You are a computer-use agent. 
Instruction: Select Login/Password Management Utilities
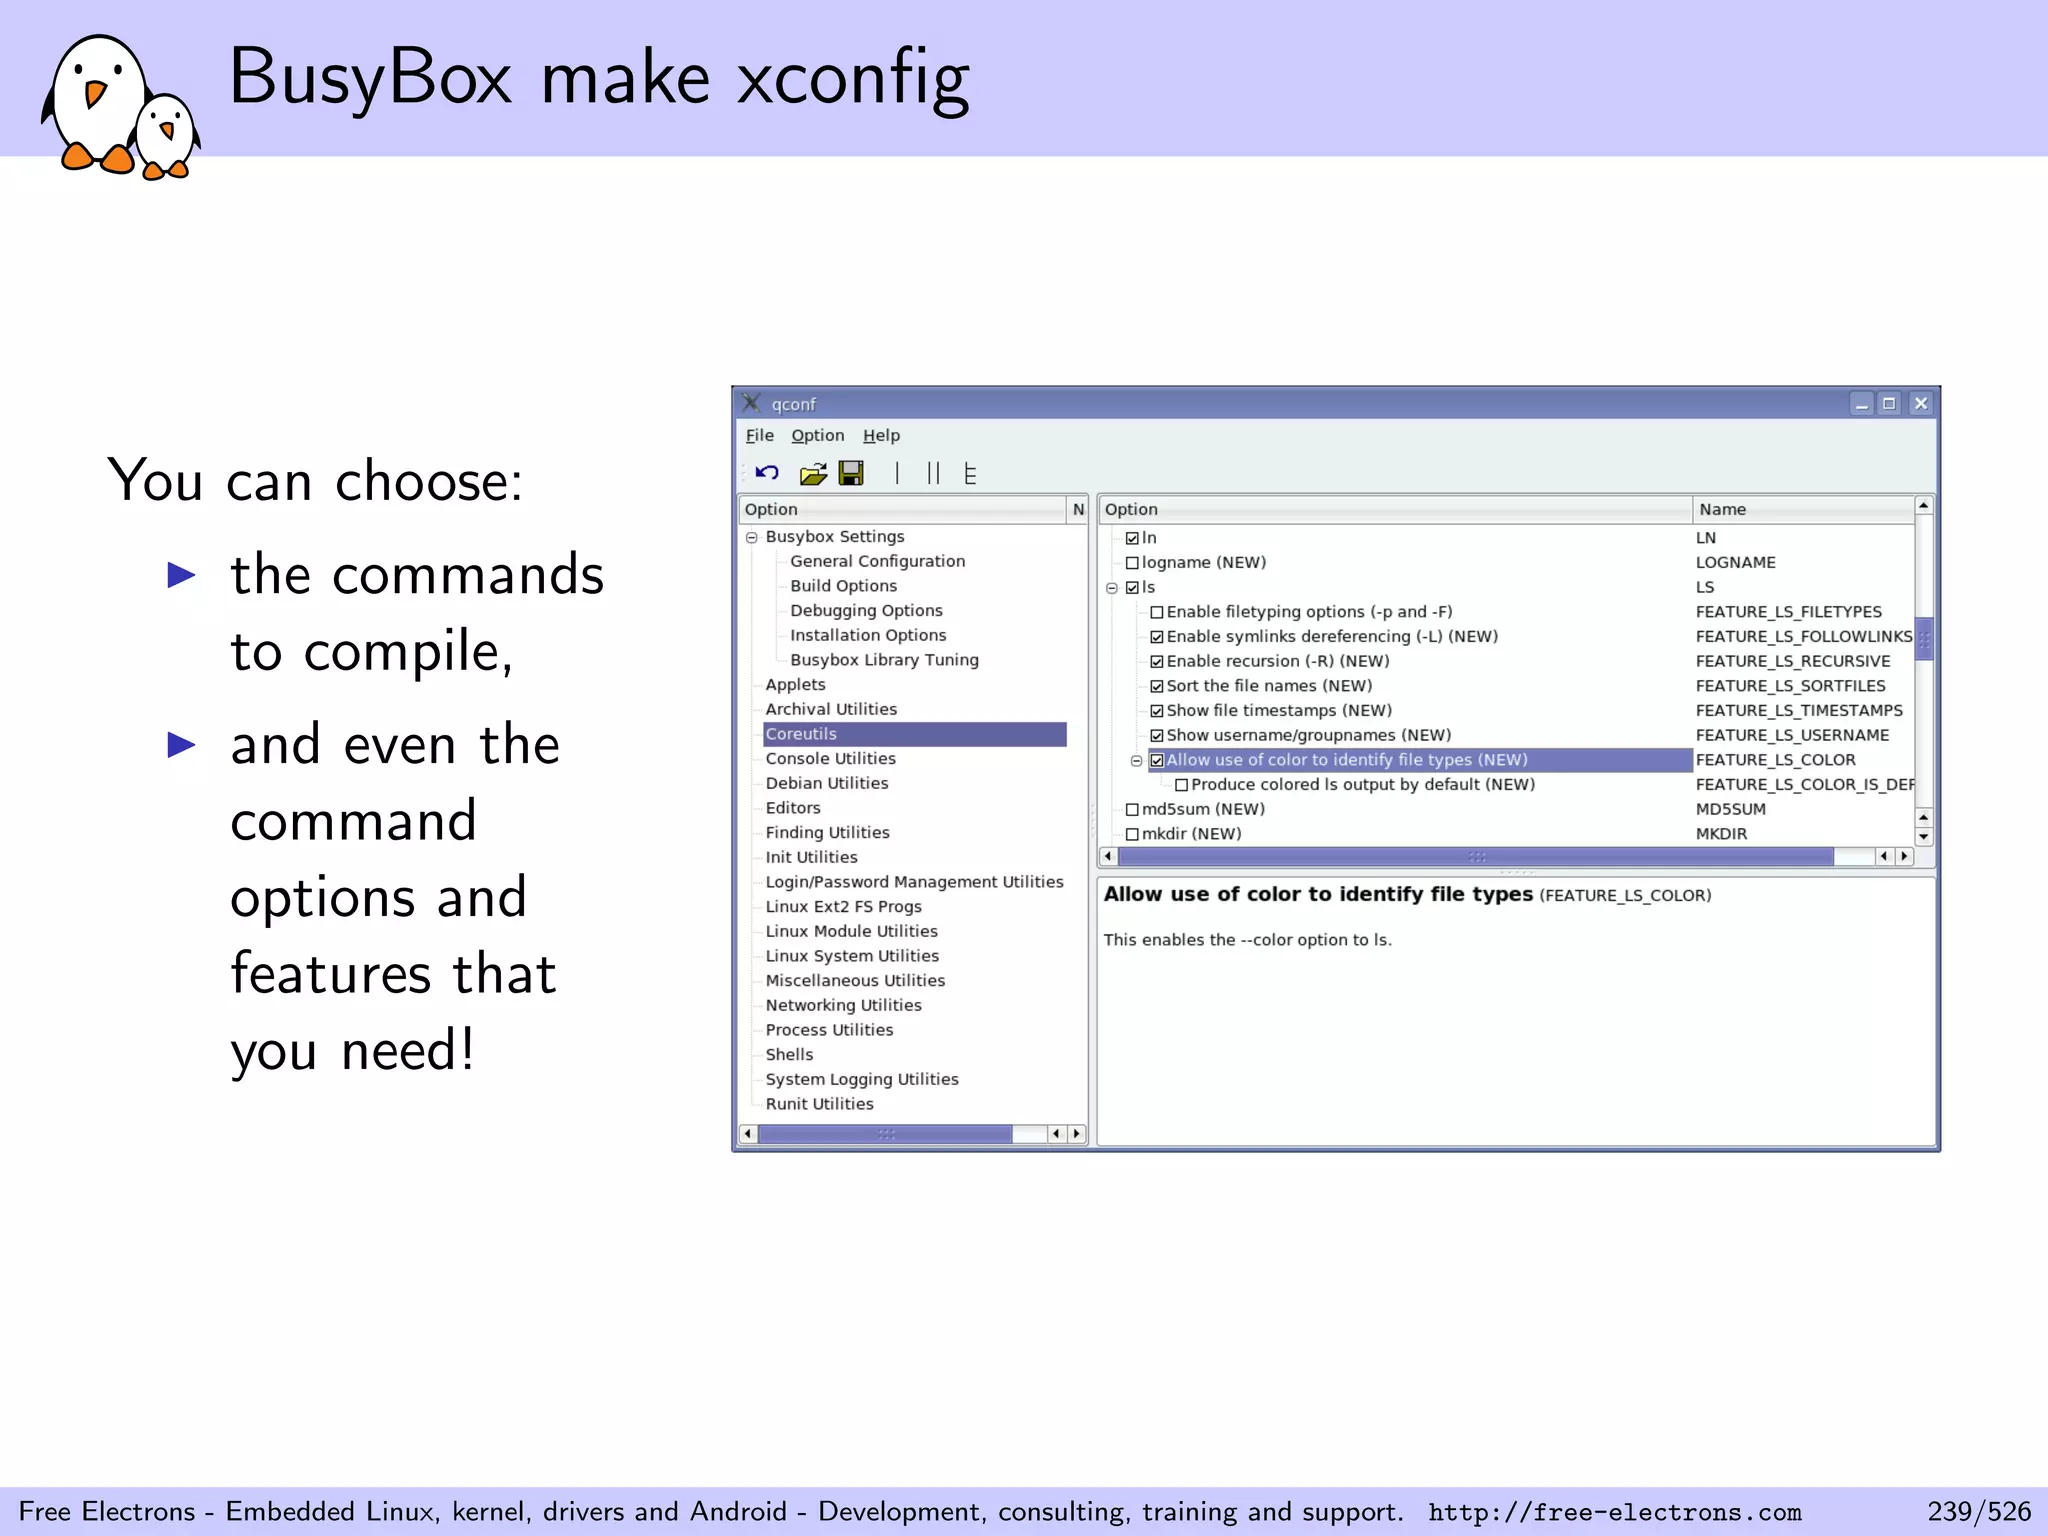(x=914, y=882)
